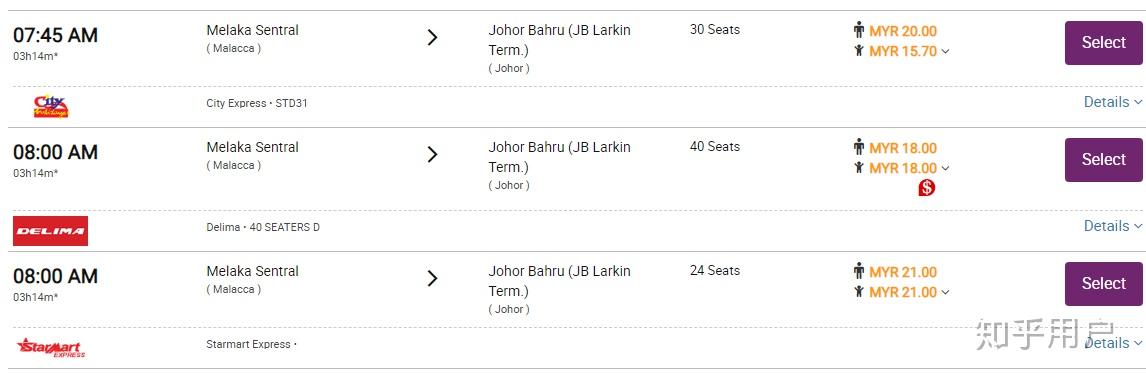This screenshot has height=373, width=1146.
Task: Expand Details for the Delima trip
Action: pyautogui.click(x=1112, y=226)
